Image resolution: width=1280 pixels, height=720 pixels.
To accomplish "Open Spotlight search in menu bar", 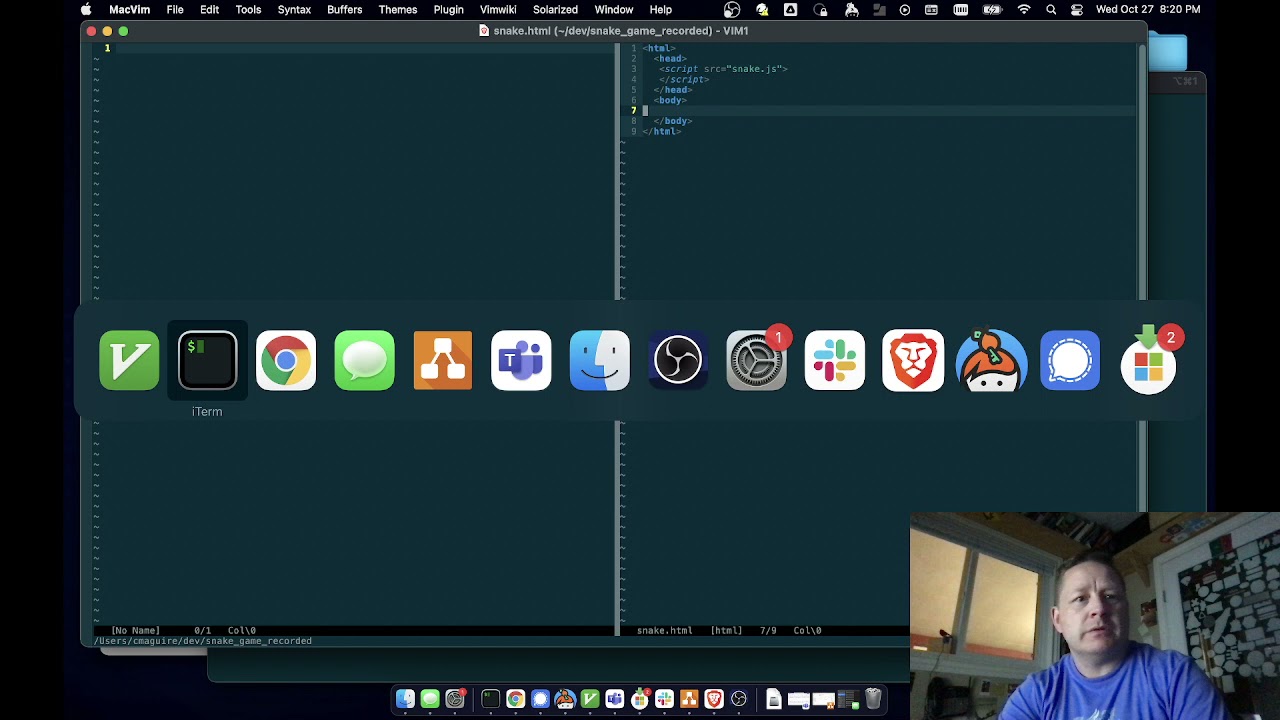I will pos(1051,10).
